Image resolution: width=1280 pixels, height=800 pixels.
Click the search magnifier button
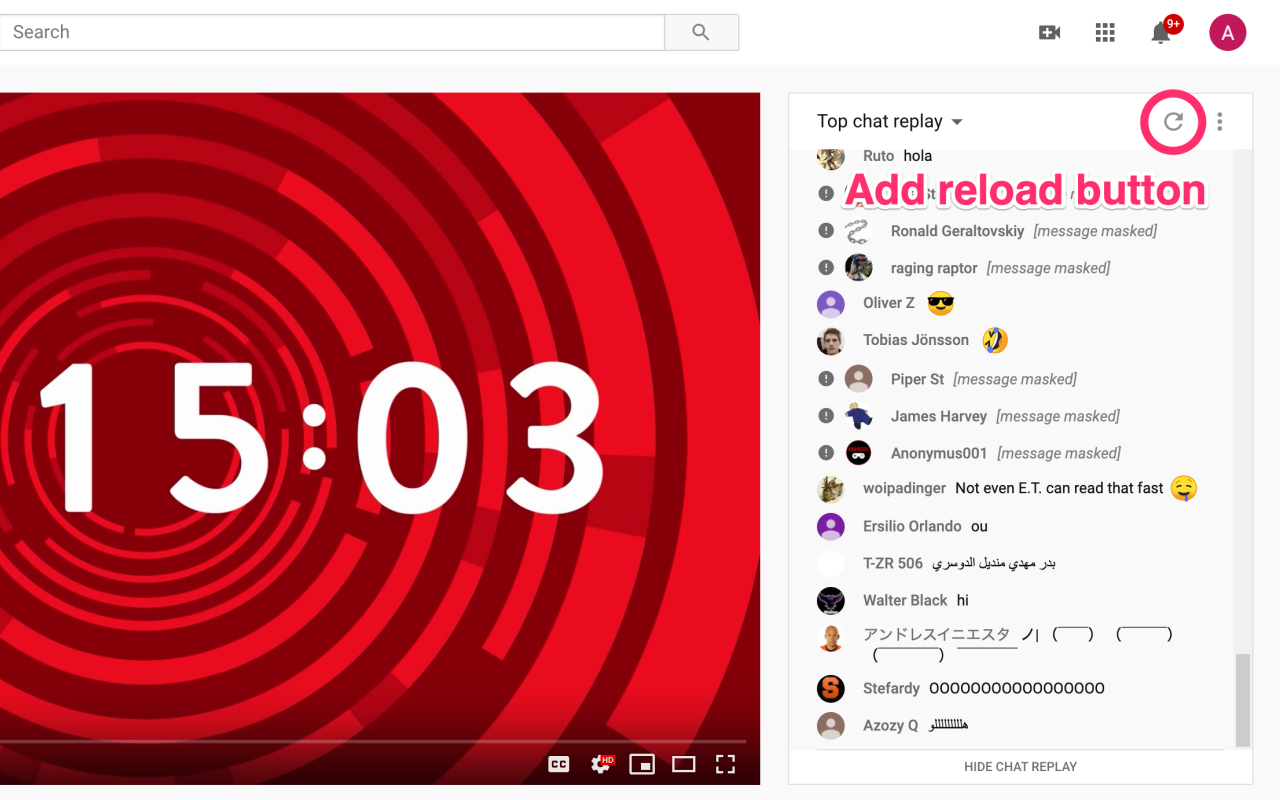coord(701,32)
